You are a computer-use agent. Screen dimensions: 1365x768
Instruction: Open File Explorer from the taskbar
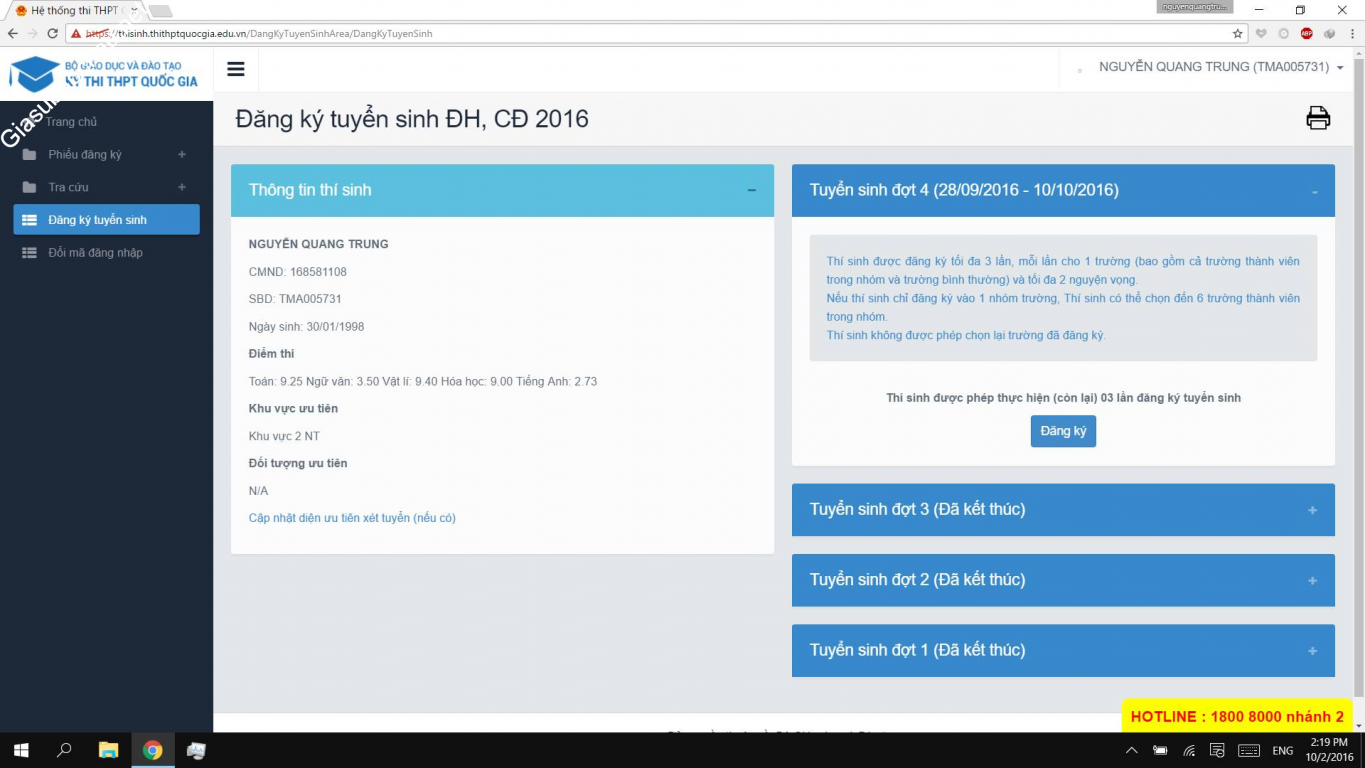click(108, 750)
